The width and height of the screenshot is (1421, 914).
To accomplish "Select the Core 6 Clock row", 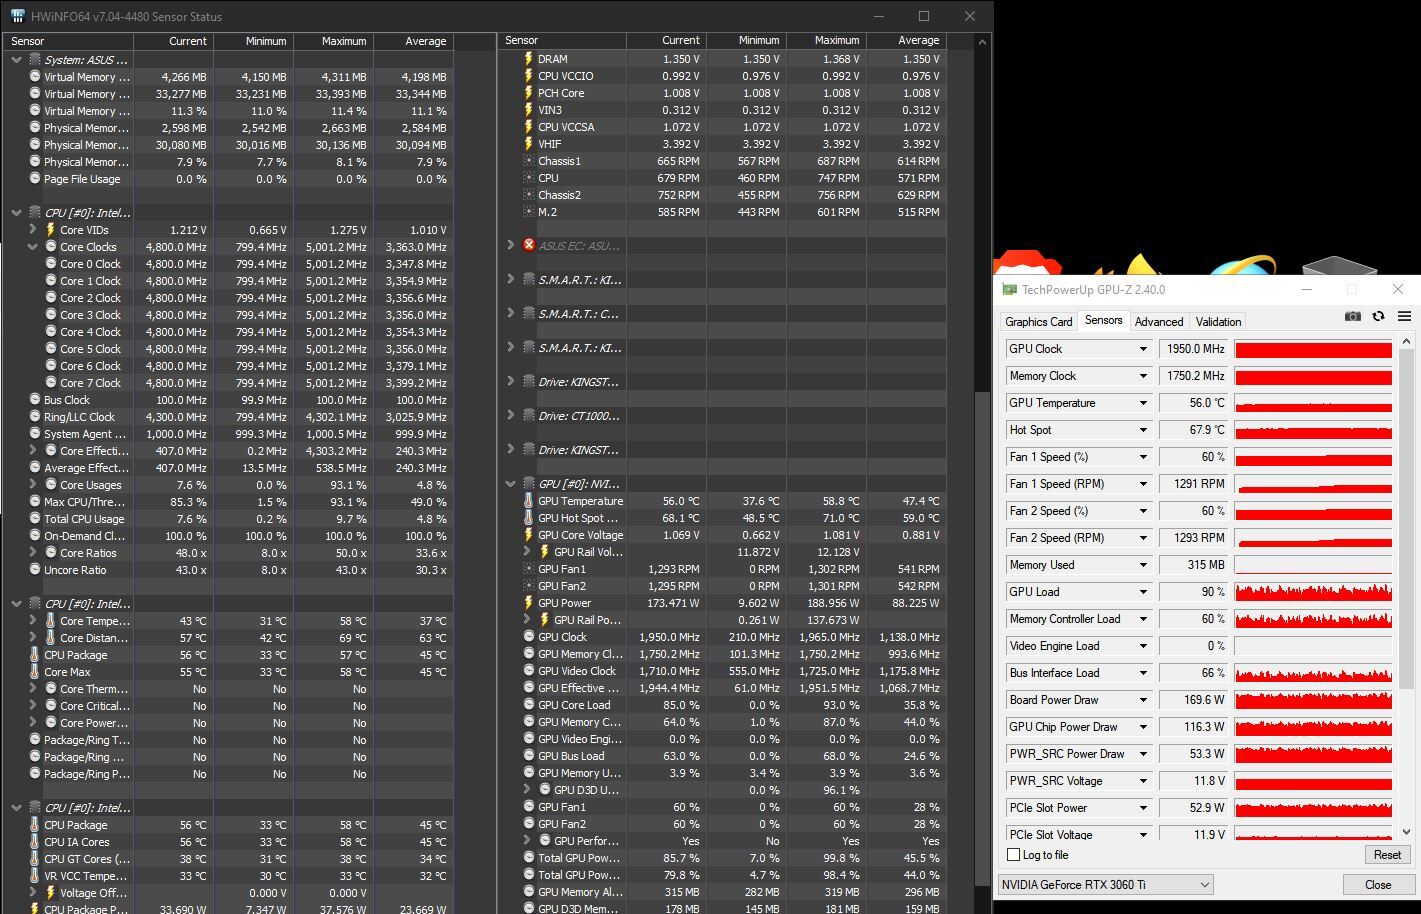I will (x=228, y=366).
